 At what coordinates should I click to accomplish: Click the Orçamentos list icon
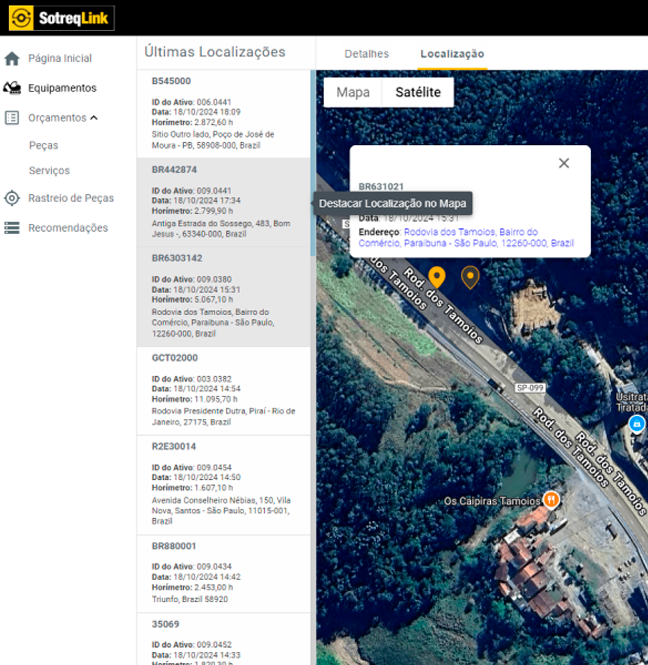tap(12, 118)
